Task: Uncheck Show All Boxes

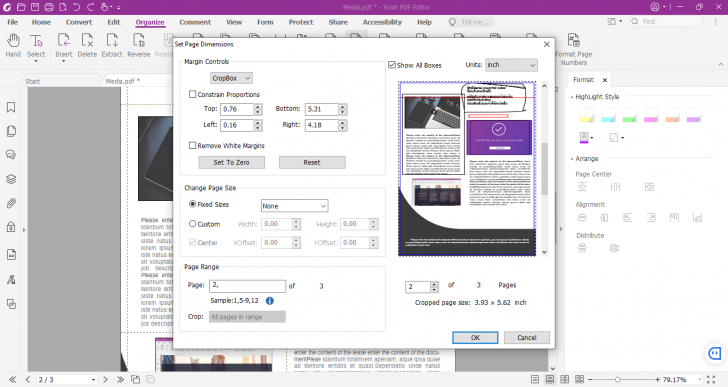Action: [392, 65]
